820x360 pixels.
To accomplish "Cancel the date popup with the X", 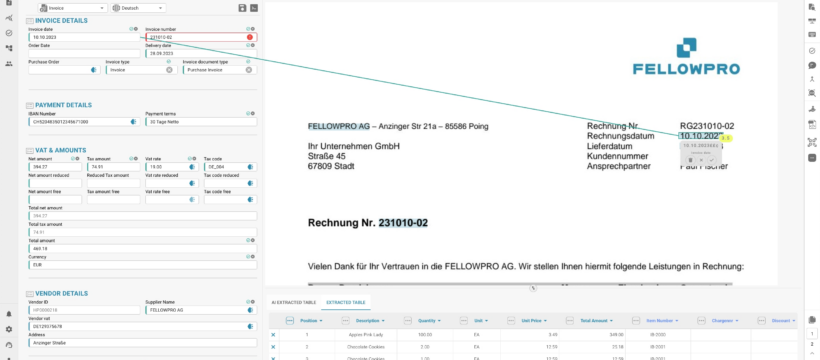I will click(701, 160).
